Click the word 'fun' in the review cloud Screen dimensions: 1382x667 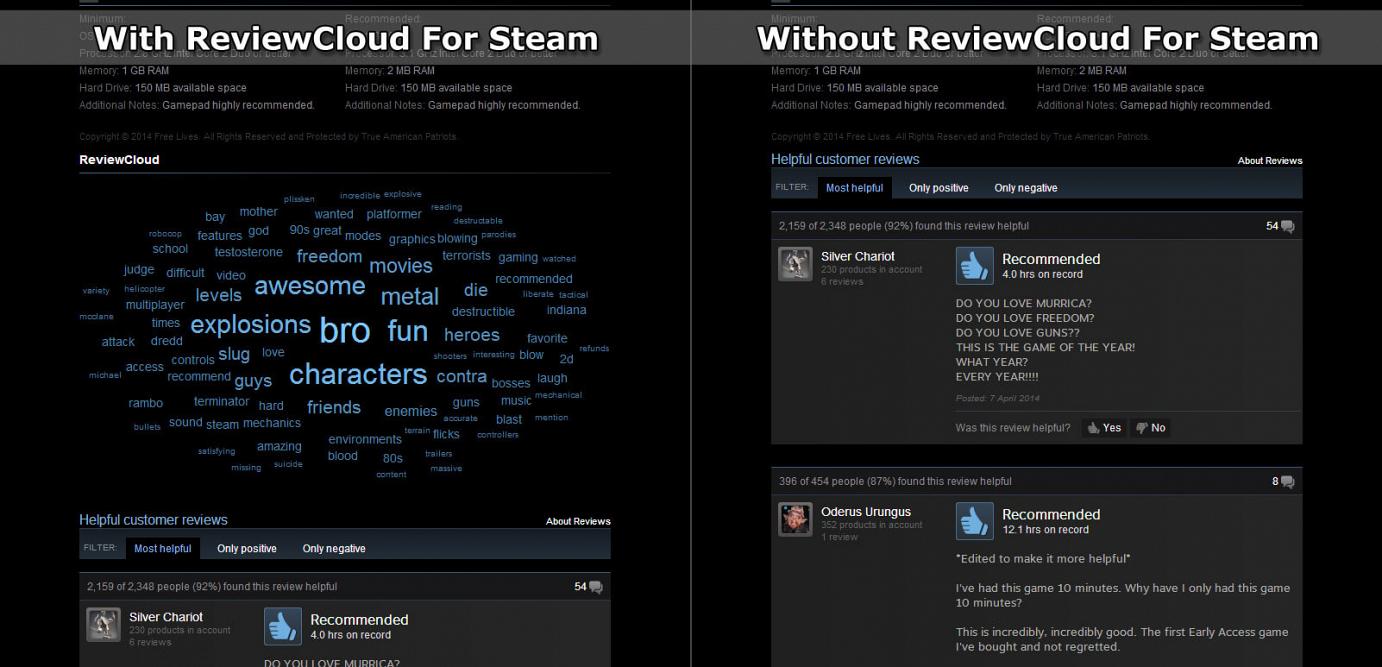408,331
